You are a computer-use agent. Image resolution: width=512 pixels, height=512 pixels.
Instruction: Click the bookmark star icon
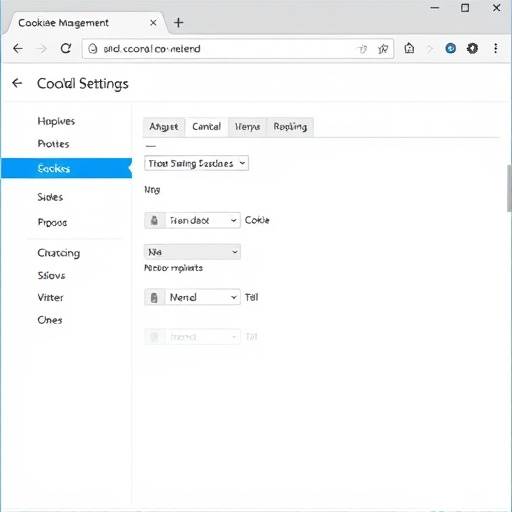[x=383, y=49]
